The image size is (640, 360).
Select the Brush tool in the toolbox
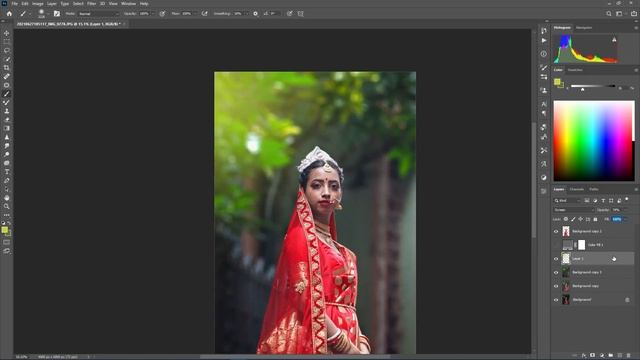point(7,94)
